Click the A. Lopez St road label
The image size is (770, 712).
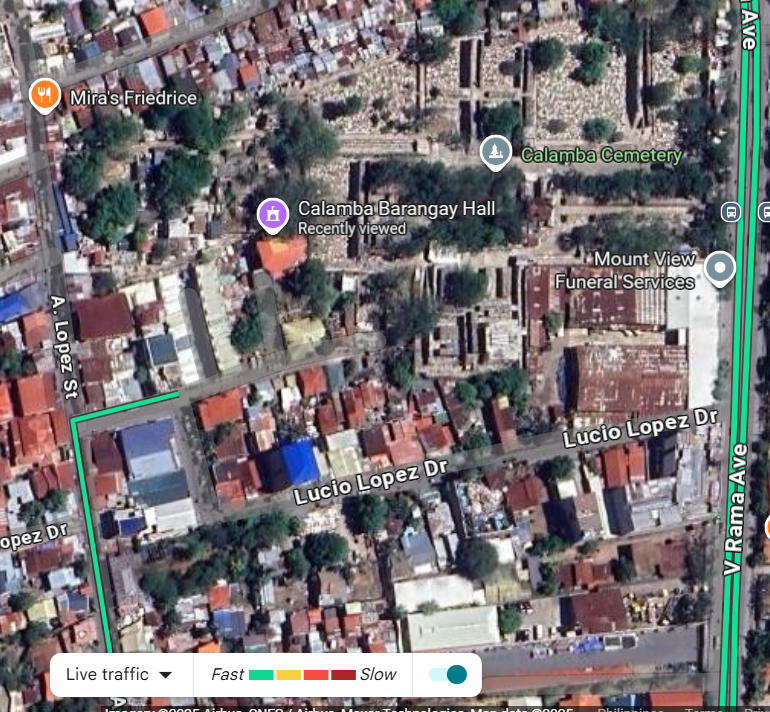point(65,347)
